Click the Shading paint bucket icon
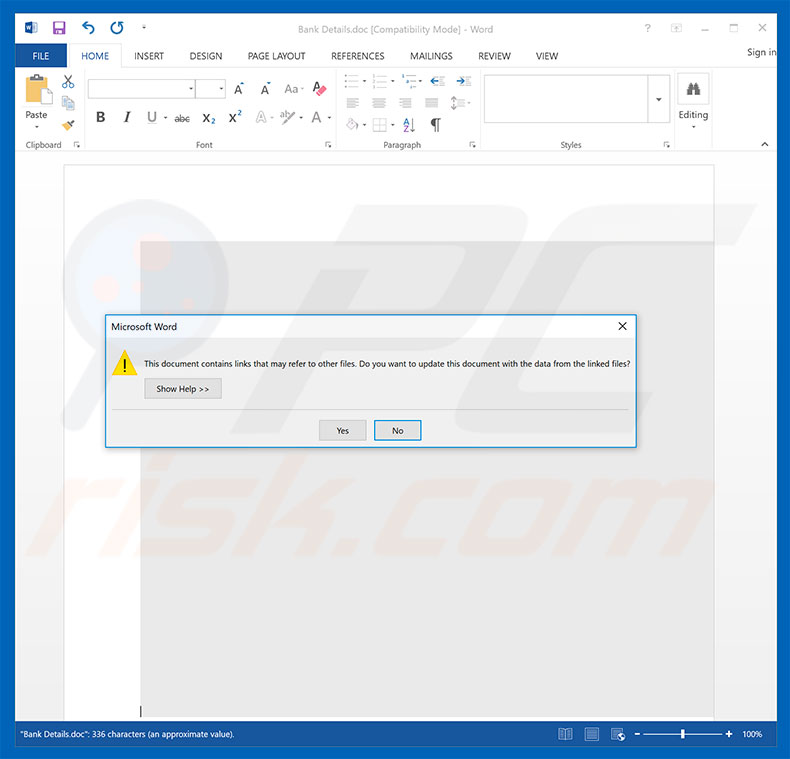This screenshot has height=759, width=790. (352, 124)
